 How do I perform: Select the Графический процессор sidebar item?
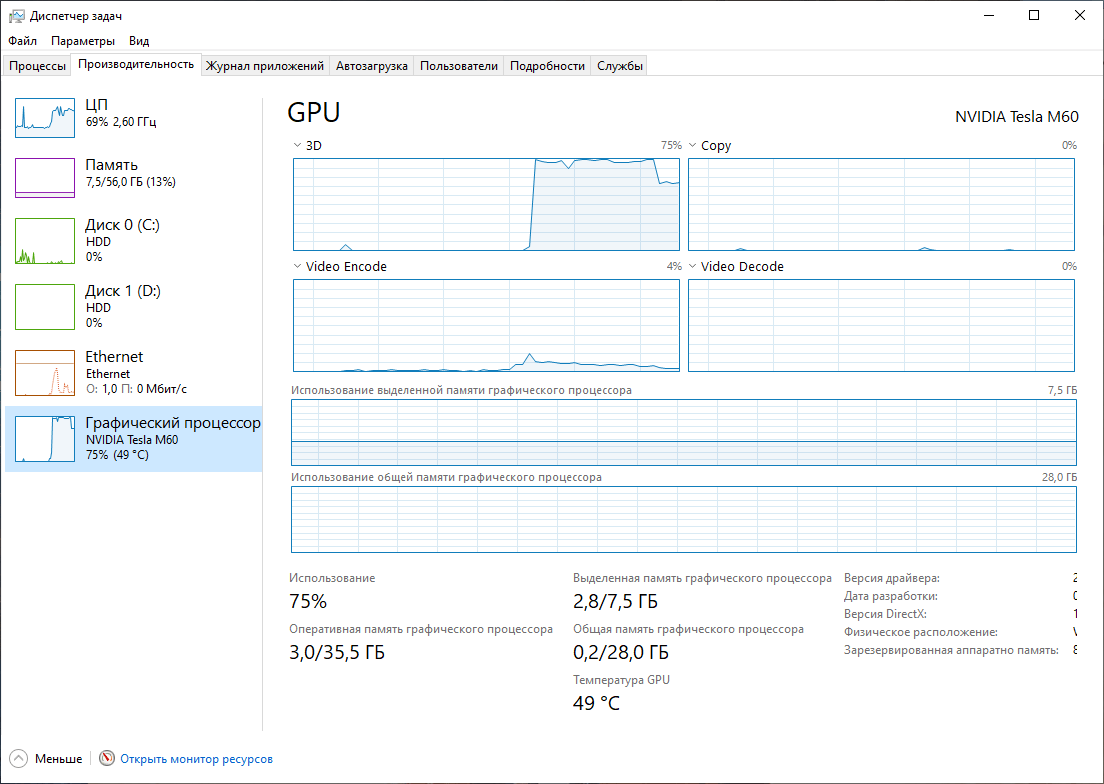pos(134,439)
